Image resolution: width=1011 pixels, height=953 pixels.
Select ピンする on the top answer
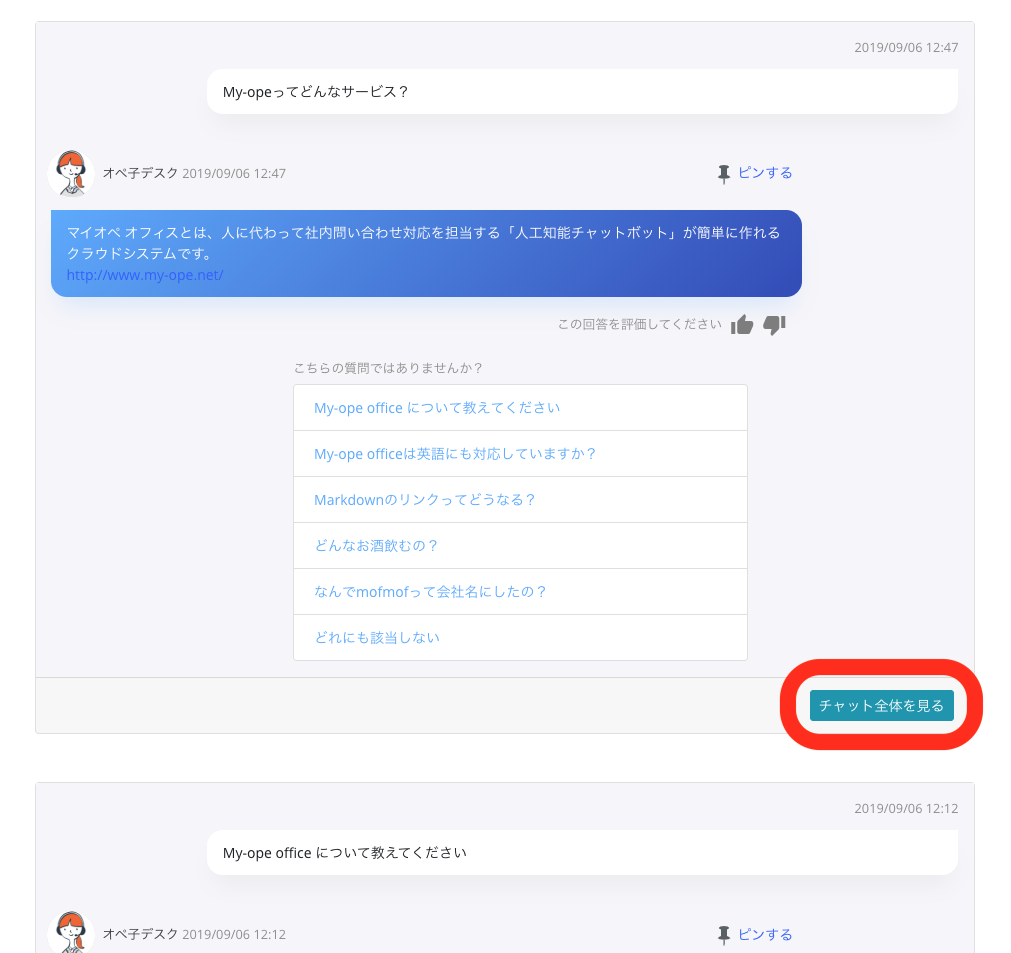765,172
